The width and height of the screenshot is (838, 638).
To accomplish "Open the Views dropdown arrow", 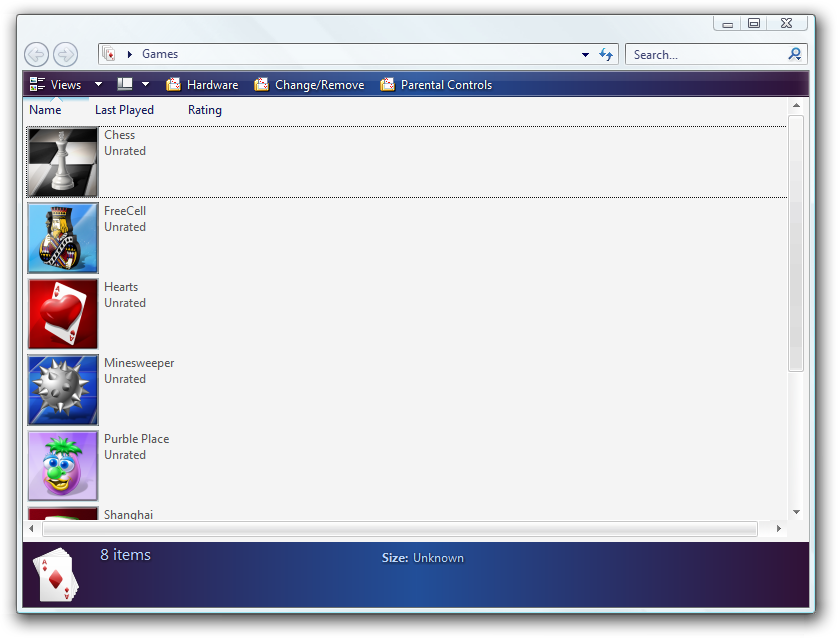I will point(98,84).
